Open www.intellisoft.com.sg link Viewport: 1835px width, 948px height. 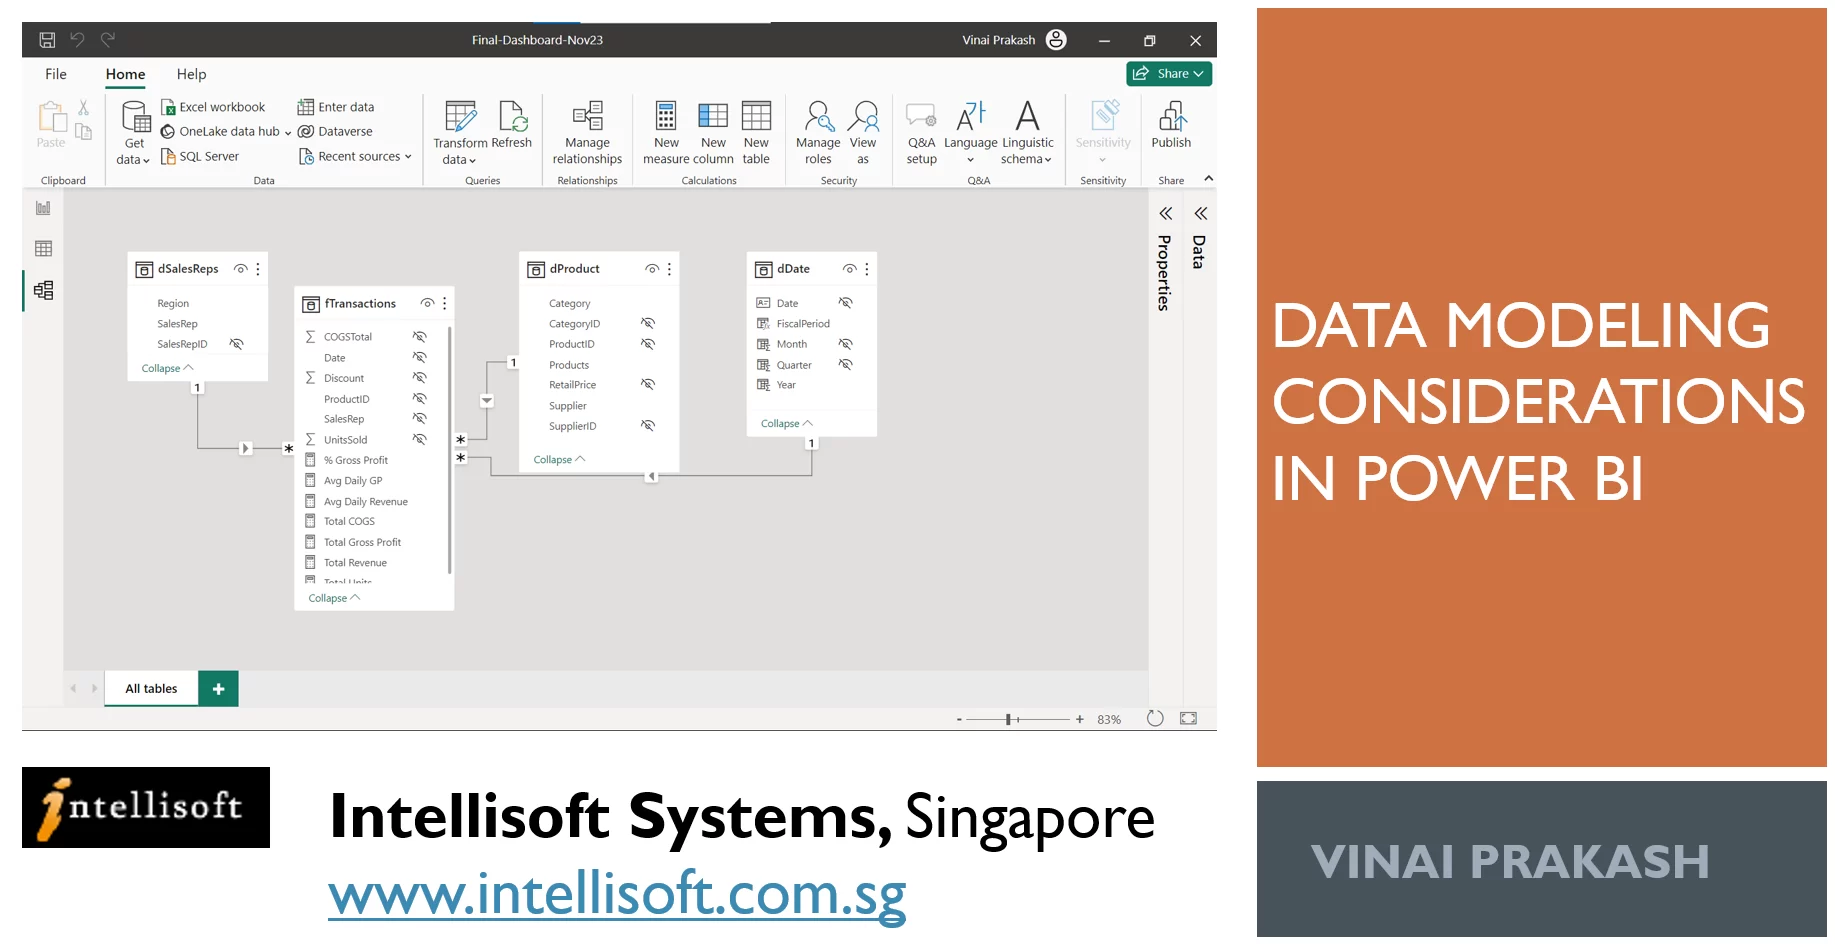point(617,893)
